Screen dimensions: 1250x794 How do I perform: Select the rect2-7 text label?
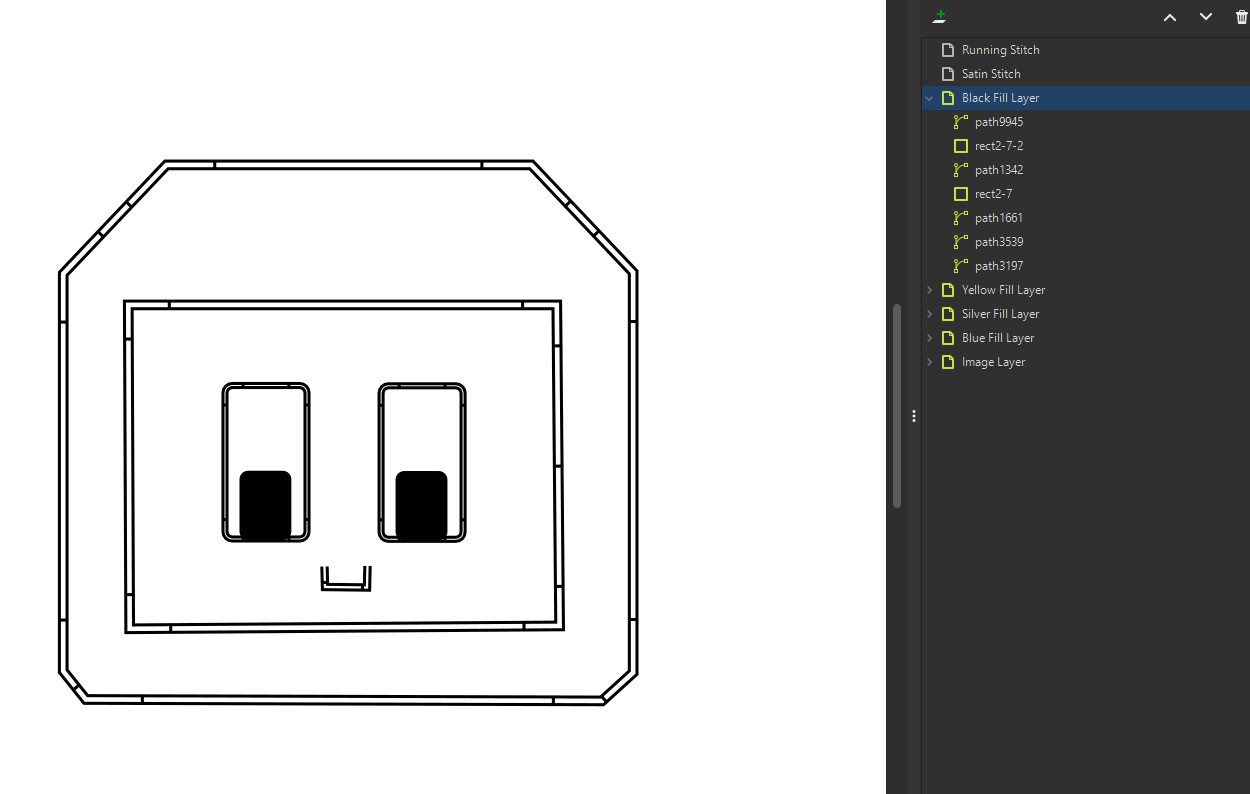[993, 194]
